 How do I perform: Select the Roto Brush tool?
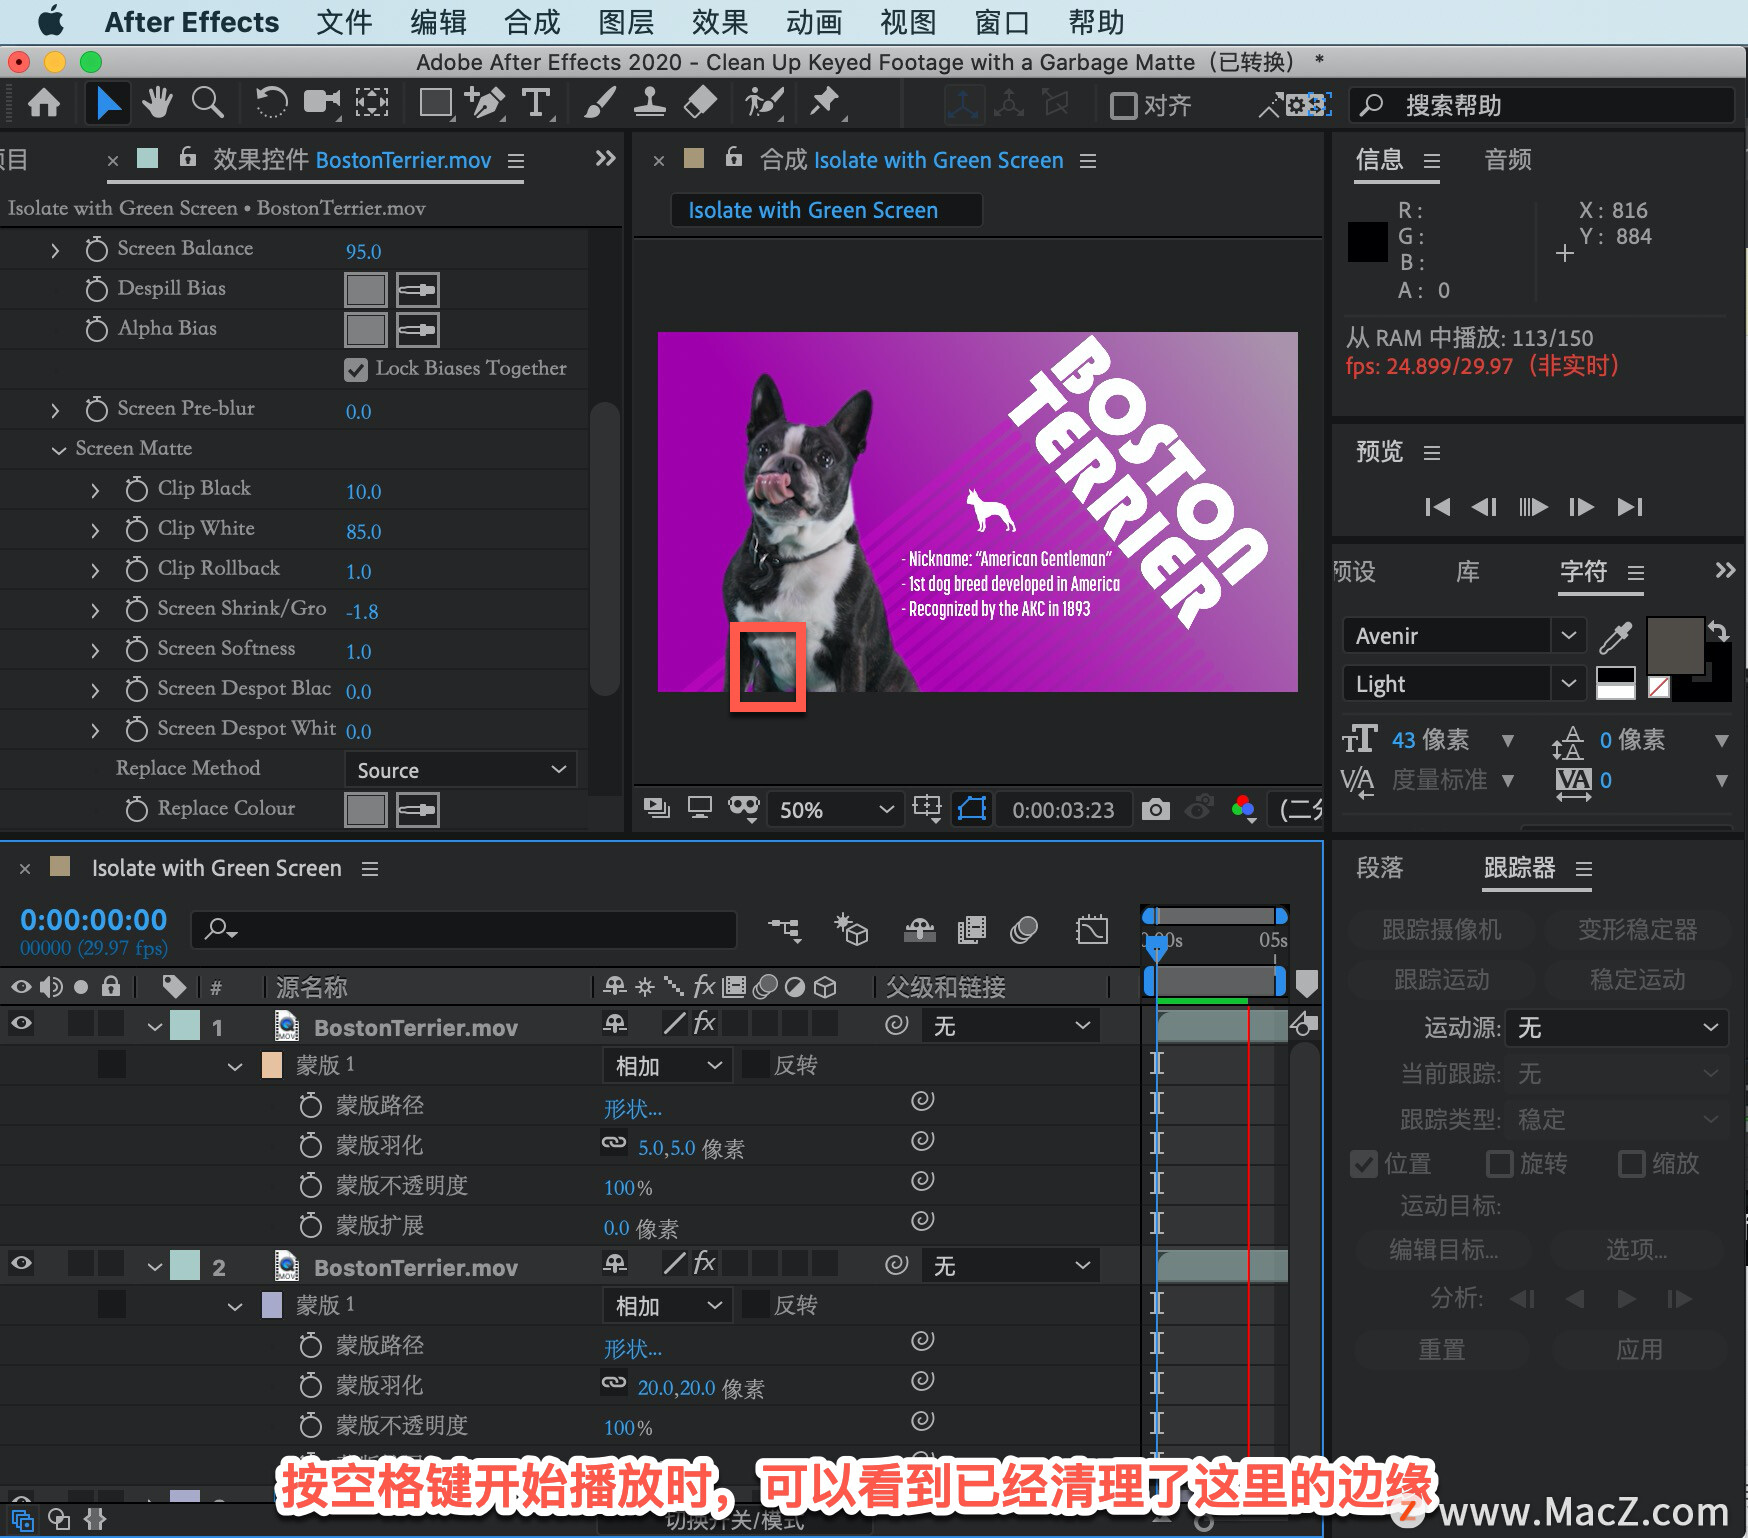click(x=764, y=103)
